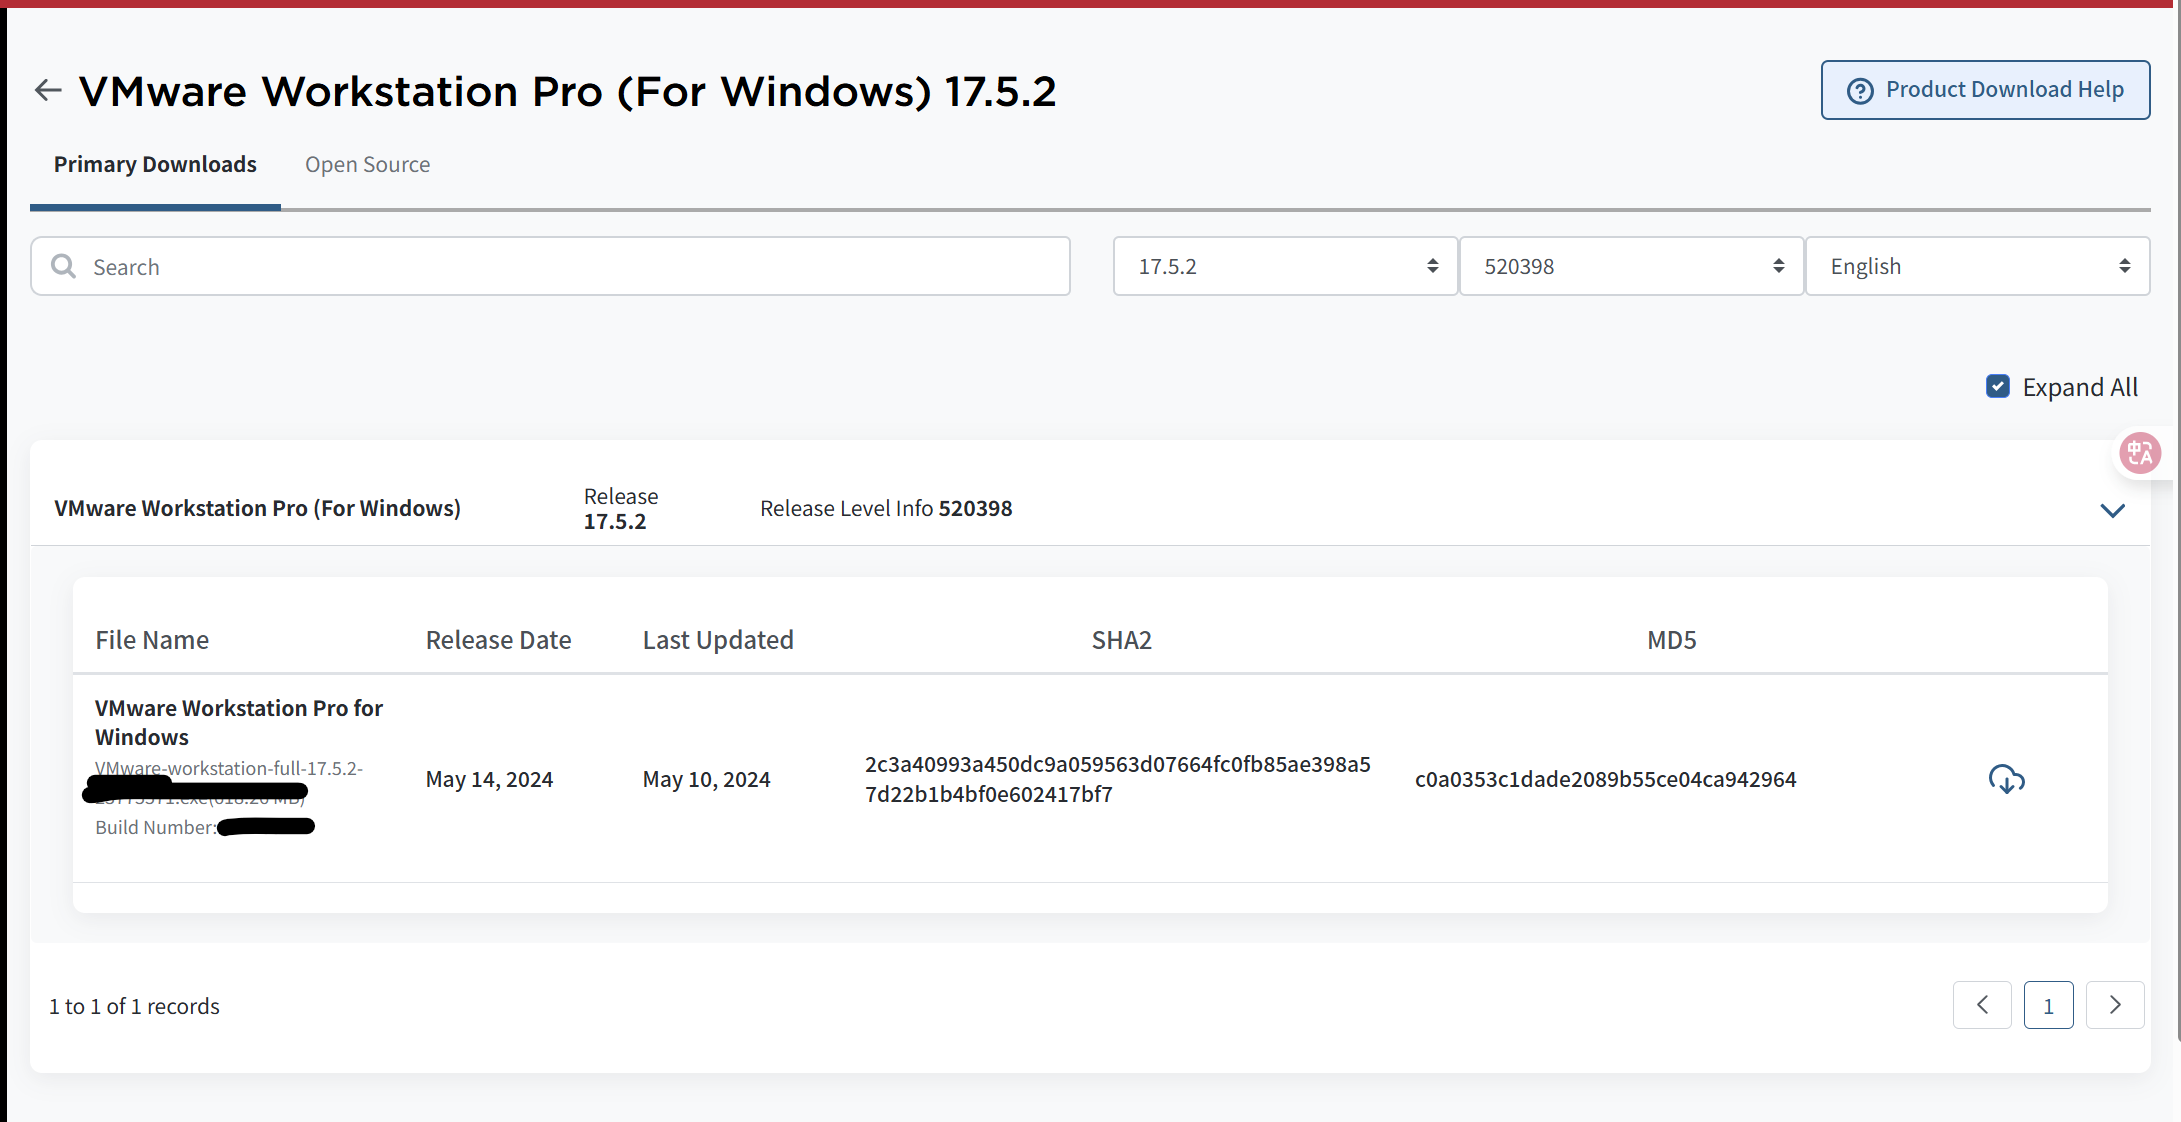
Task: Click the release date May 14, 2024
Action: [489, 779]
